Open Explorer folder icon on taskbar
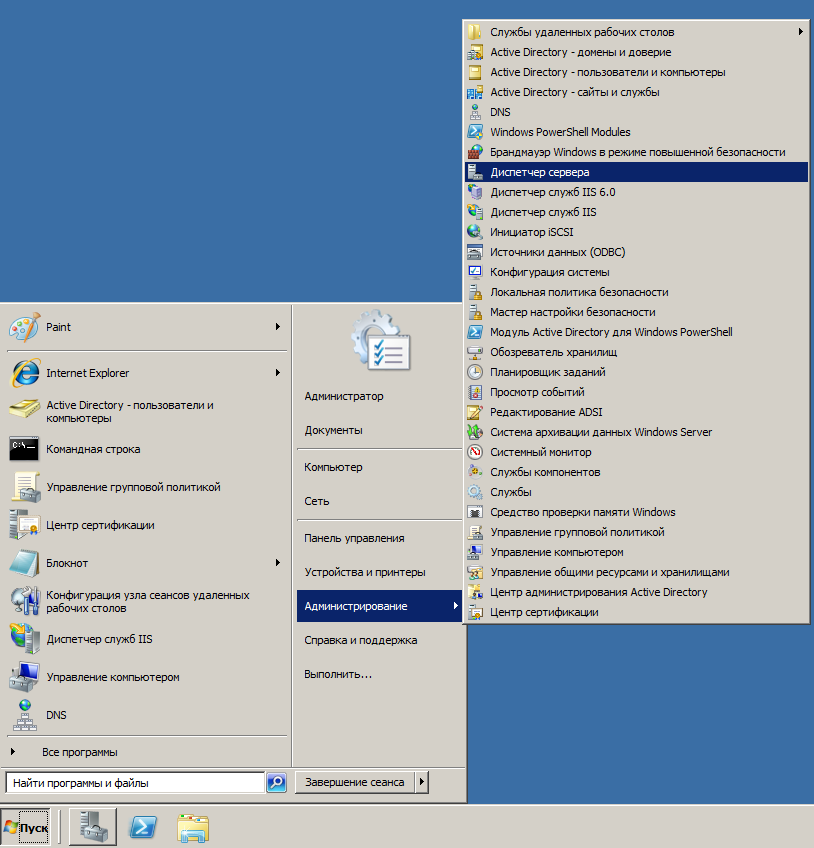Viewport: 814px width, 848px height. tap(193, 828)
